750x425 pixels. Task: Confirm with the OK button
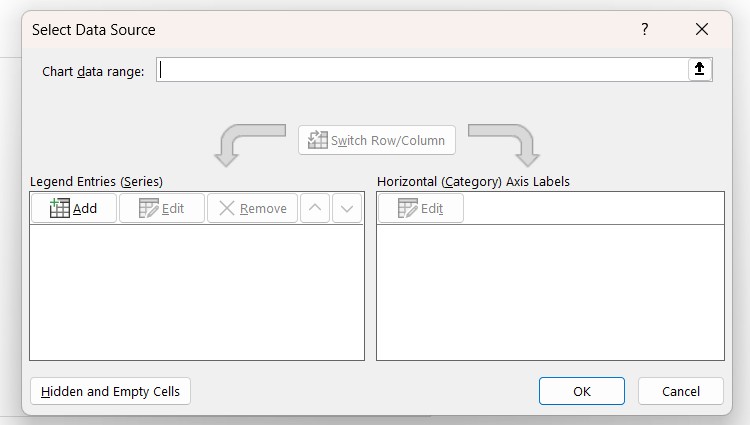click(x=582, y=391)
